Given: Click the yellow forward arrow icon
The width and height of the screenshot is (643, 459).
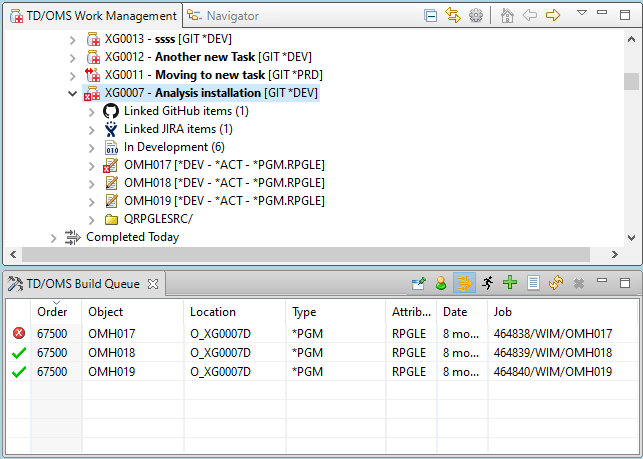Looking at the screenshot, I should [x=551, y=16].
